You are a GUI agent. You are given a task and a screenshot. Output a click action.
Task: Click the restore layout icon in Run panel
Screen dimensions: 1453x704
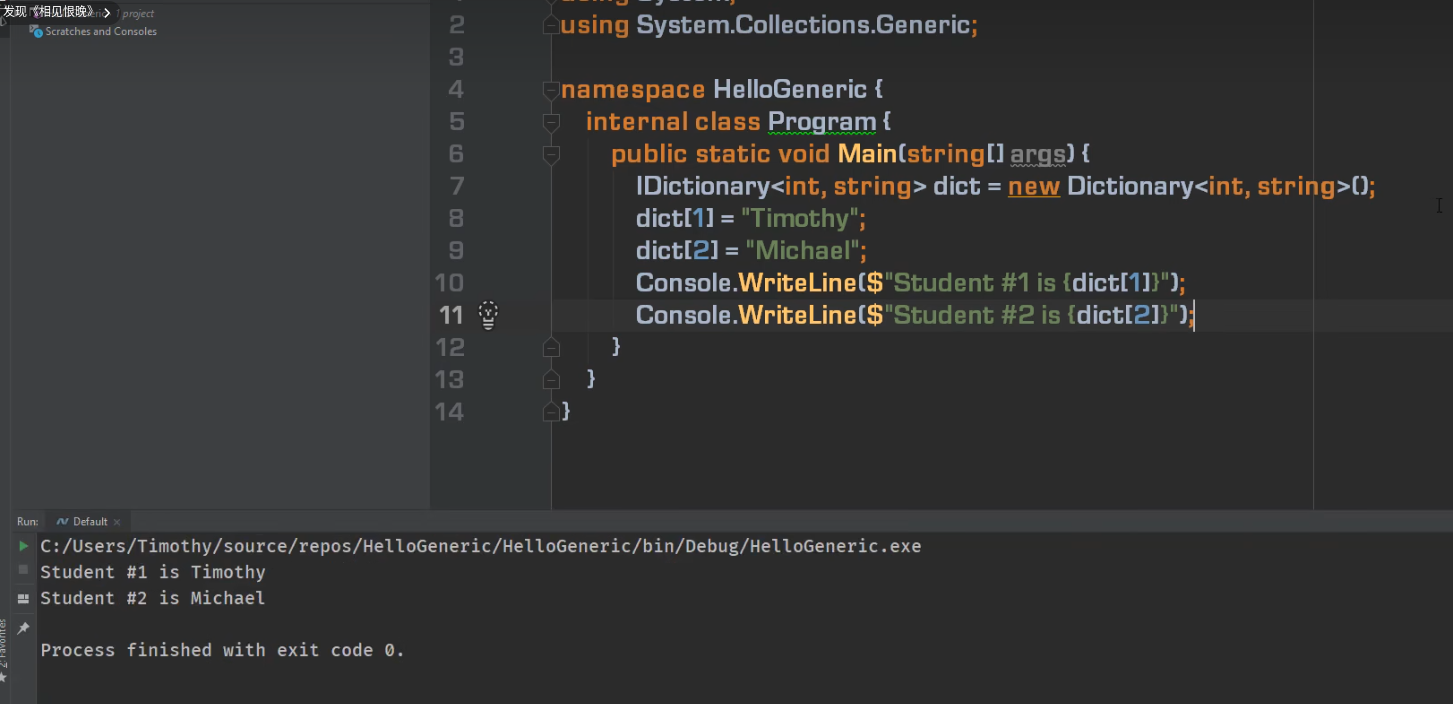23,598
